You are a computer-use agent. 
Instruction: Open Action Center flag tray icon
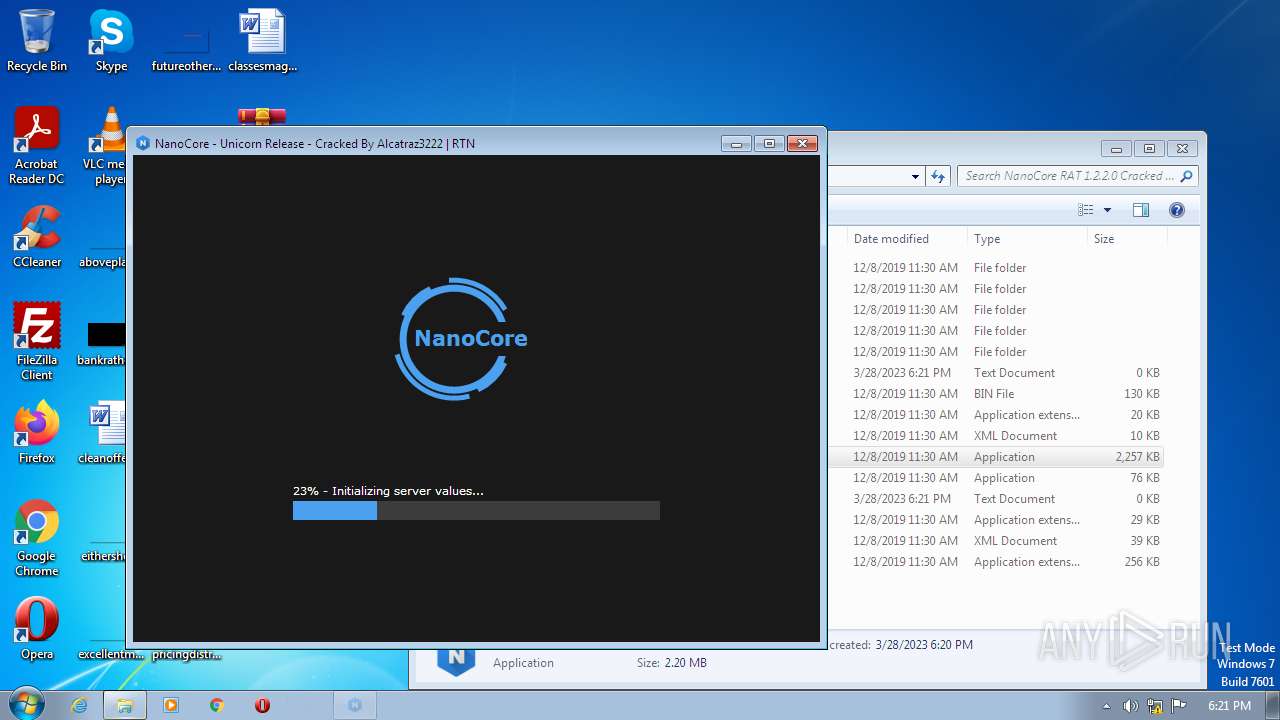coord(1178,705)
